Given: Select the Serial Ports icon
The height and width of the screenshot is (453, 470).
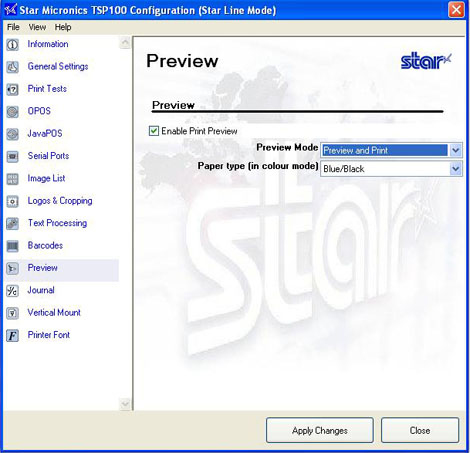Looking at the screenshot, I should click(13, 156).
